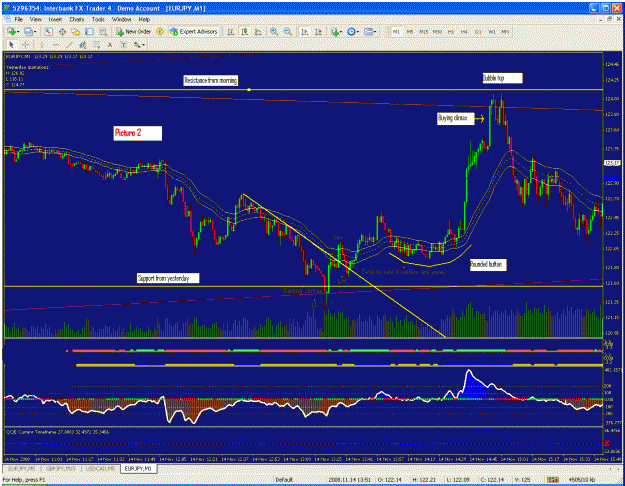This screenshot has width=625, height=486.
Task: Open the Help menu
Action: tap(144, 19)
